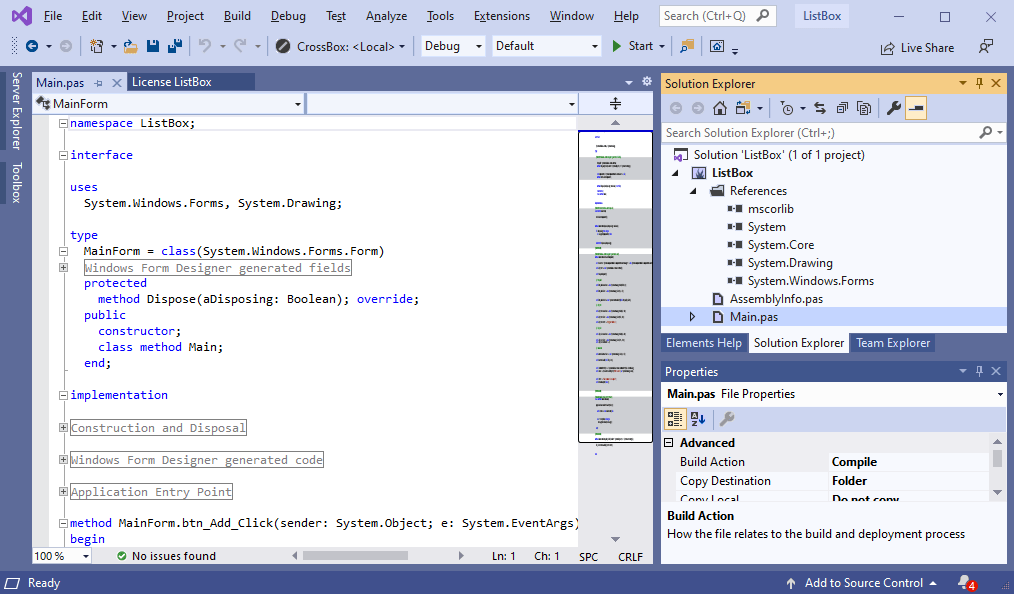The height and width of the screenshot is (594, 1014).
Task: Toggle auto-hide pin on Properties panel
Action: coord(979,371)
